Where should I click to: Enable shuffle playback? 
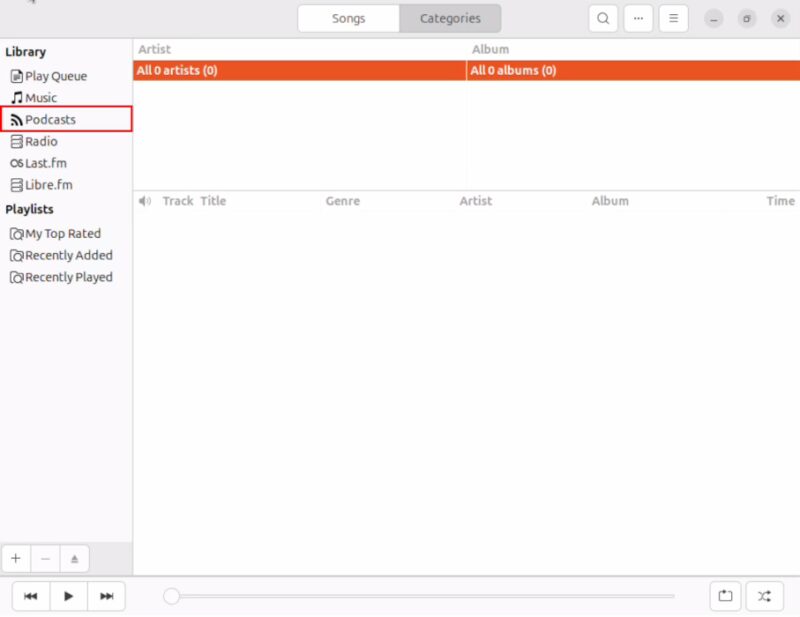(764, 596)
